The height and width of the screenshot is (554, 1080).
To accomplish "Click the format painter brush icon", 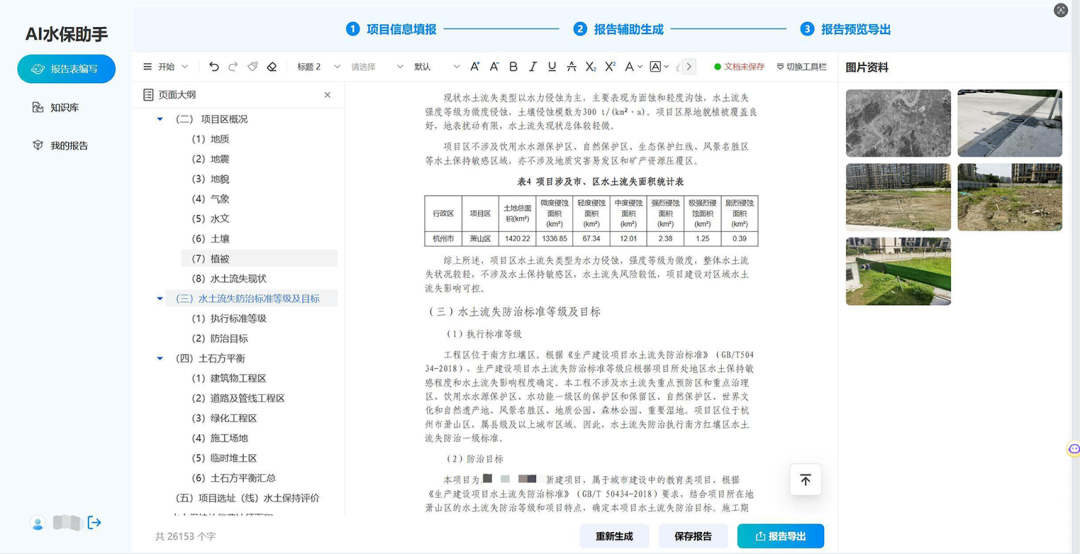I will 253,67.
